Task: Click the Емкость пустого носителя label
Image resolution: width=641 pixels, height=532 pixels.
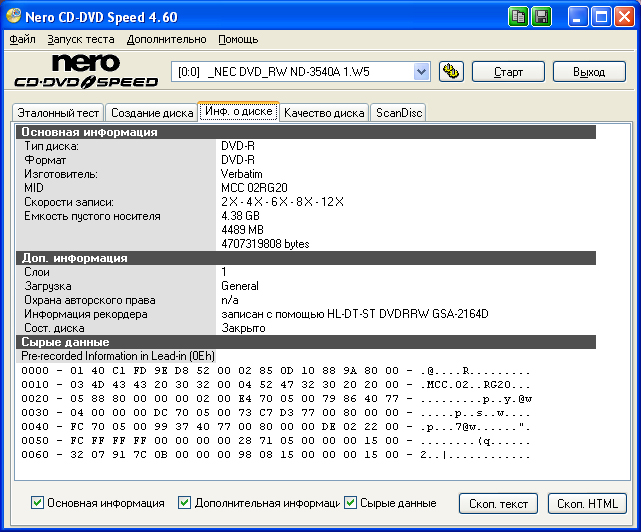Action: click(92, 215)
